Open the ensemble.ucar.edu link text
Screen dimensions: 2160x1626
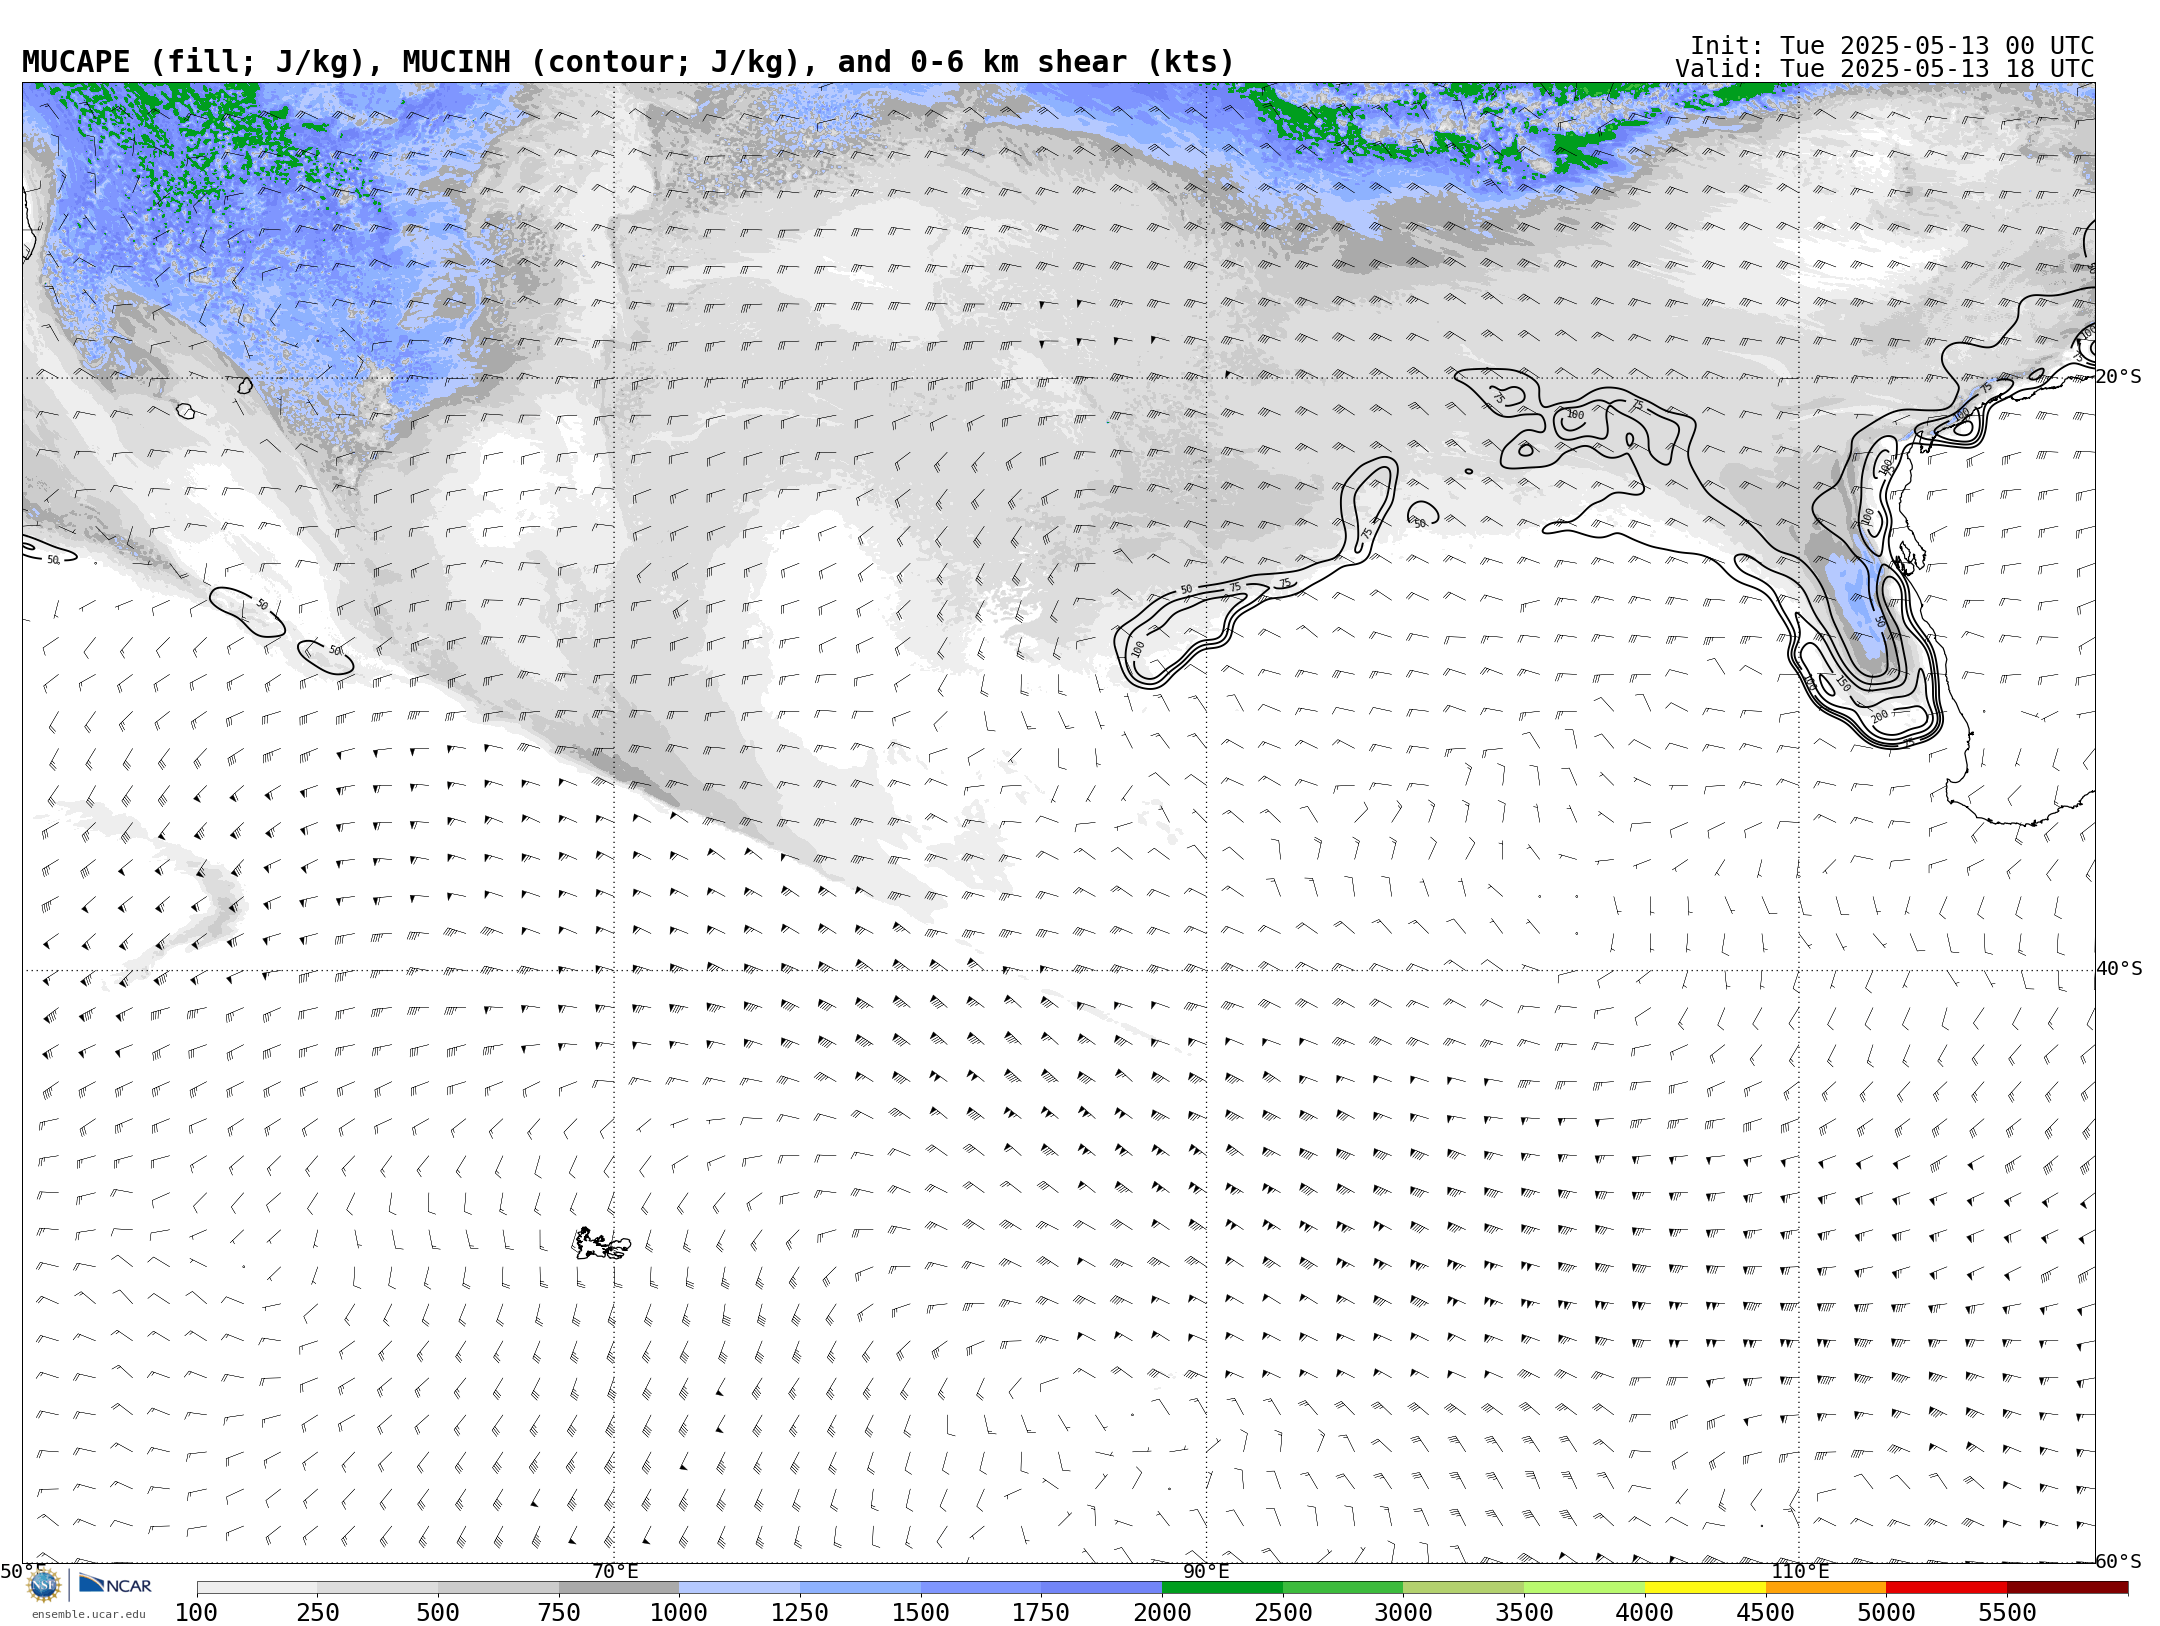click(89, 1614)
